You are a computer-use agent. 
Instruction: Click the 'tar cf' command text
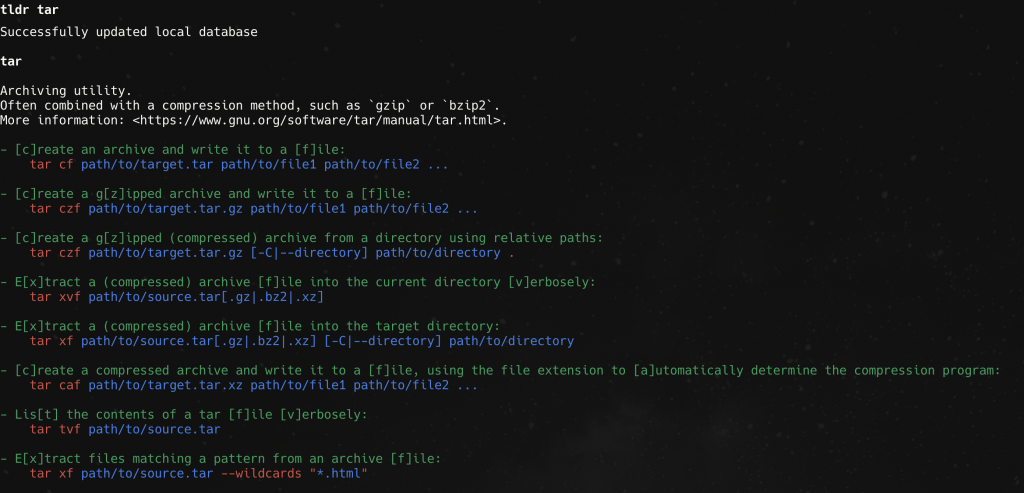tap(52, 165)
